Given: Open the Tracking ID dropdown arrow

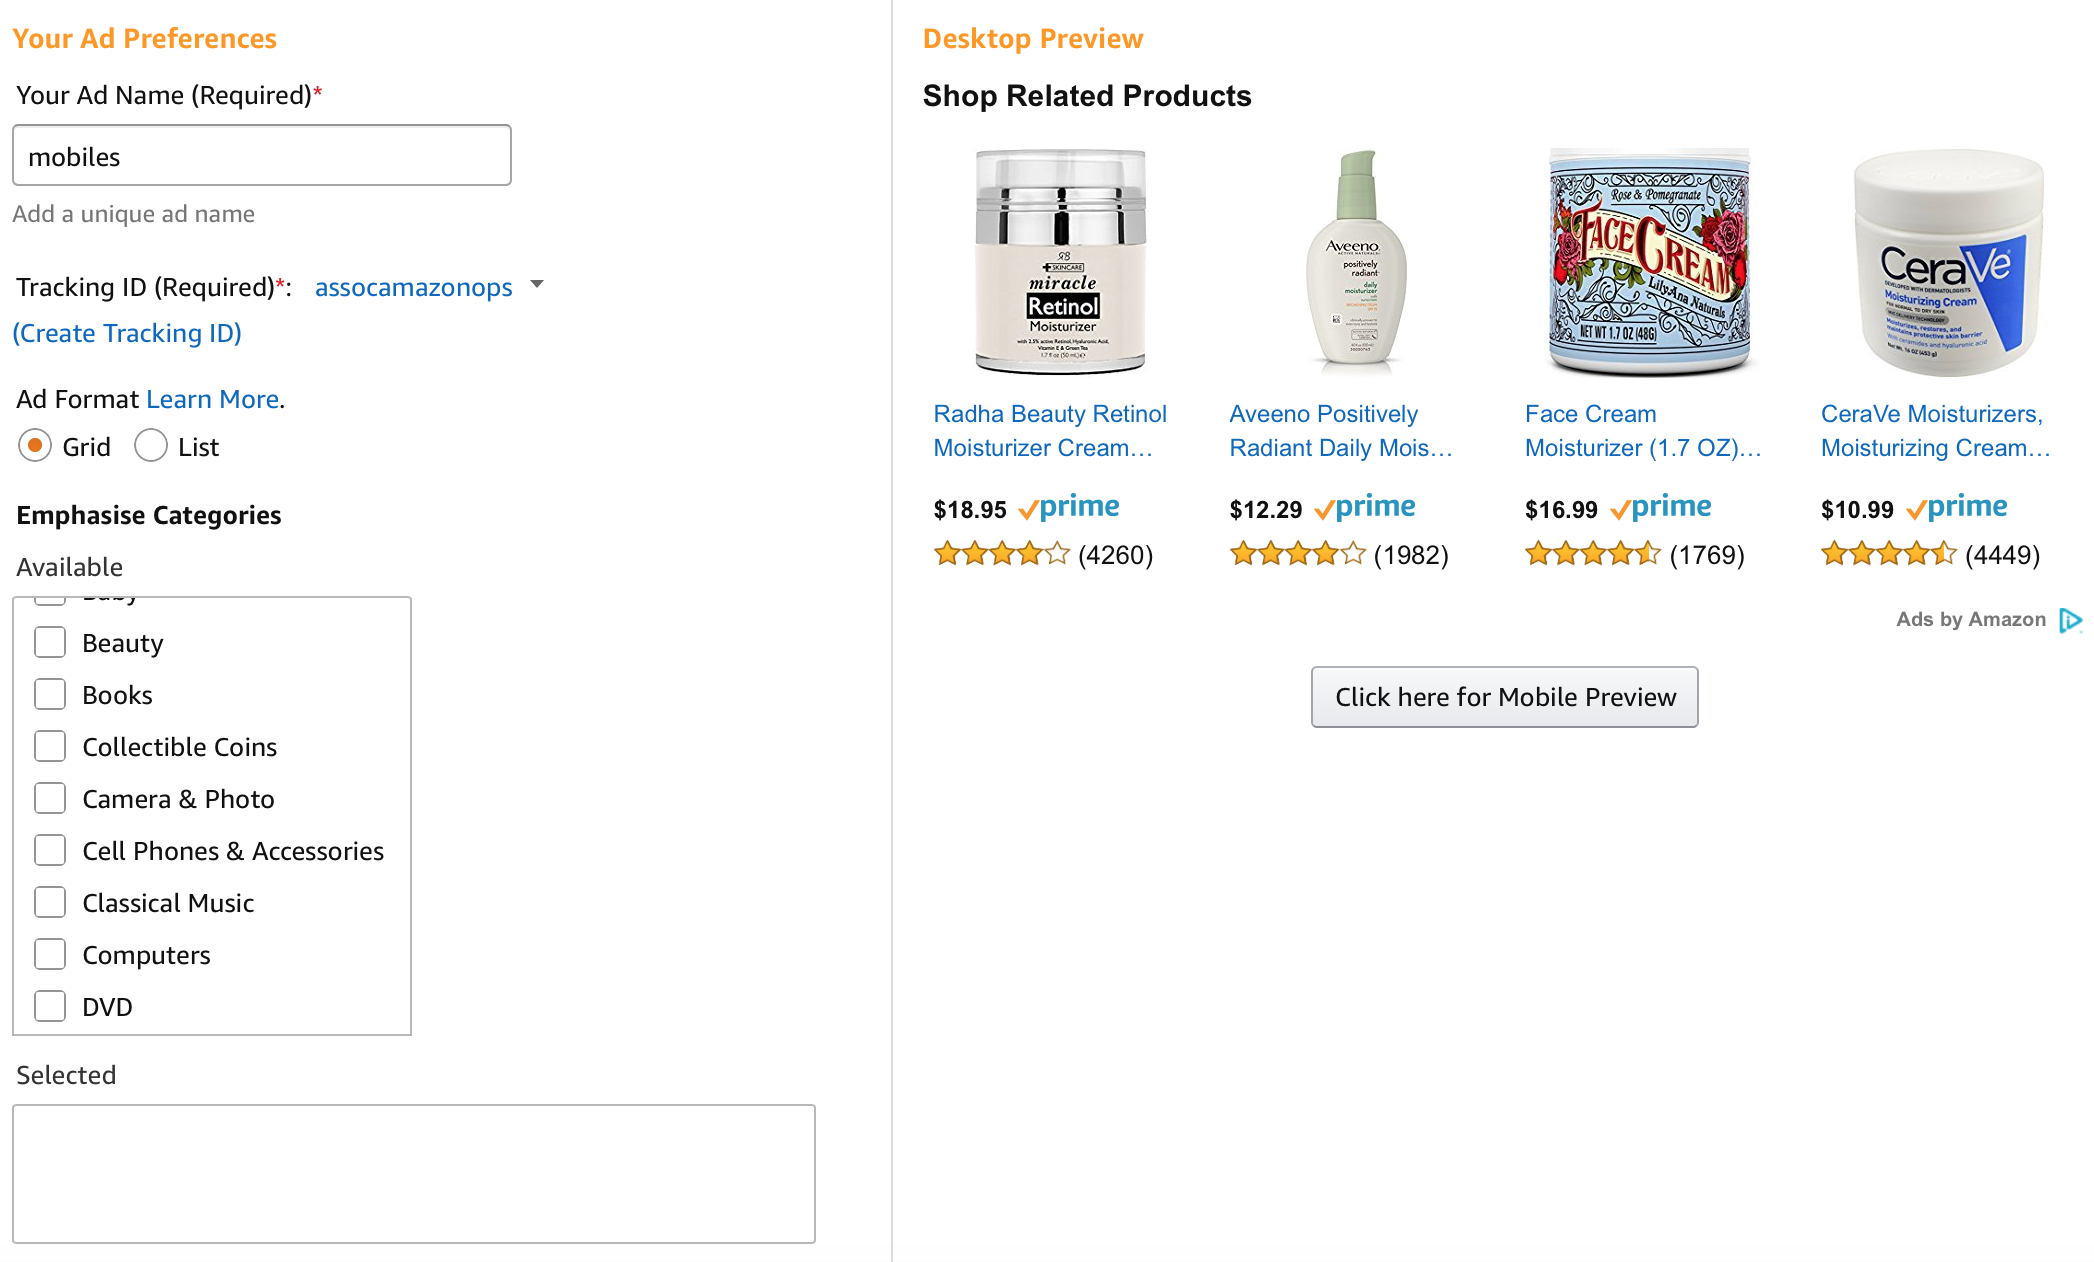Looking at the screenshot, I should click(537, 285).
